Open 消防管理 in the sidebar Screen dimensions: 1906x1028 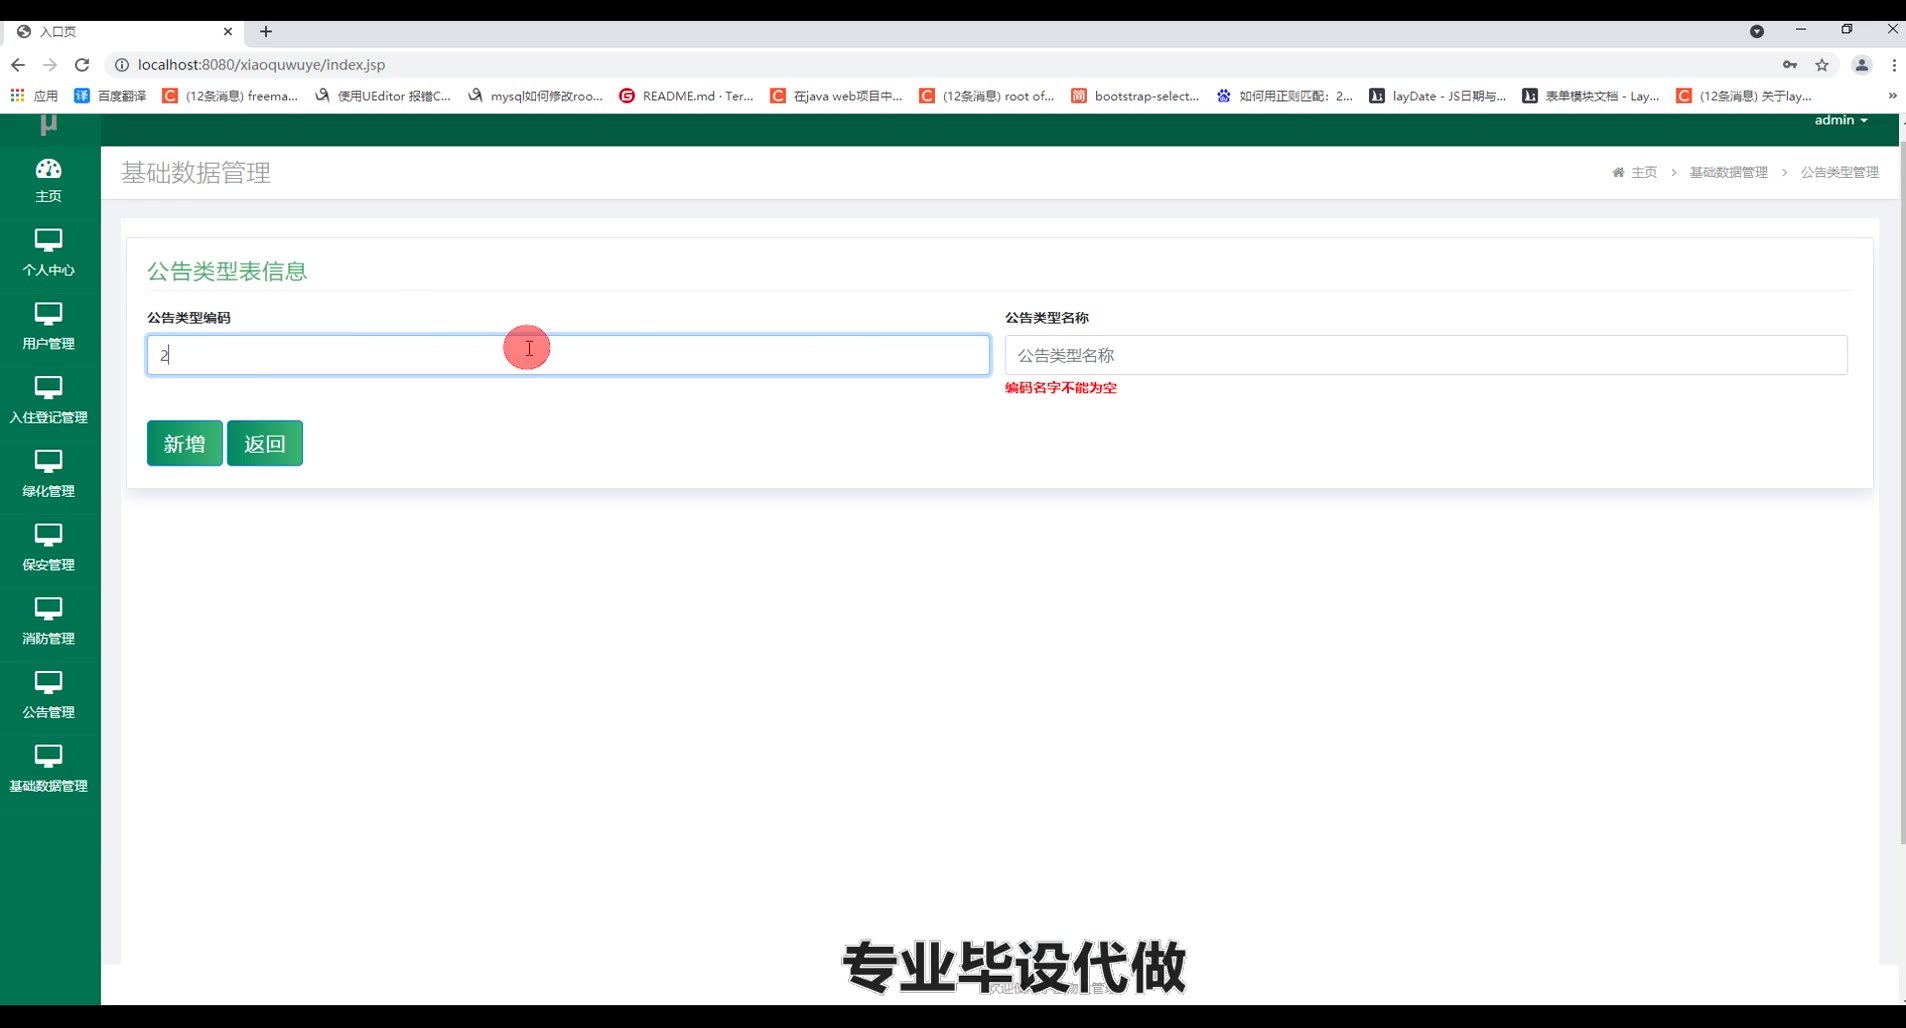pos(48,621)
